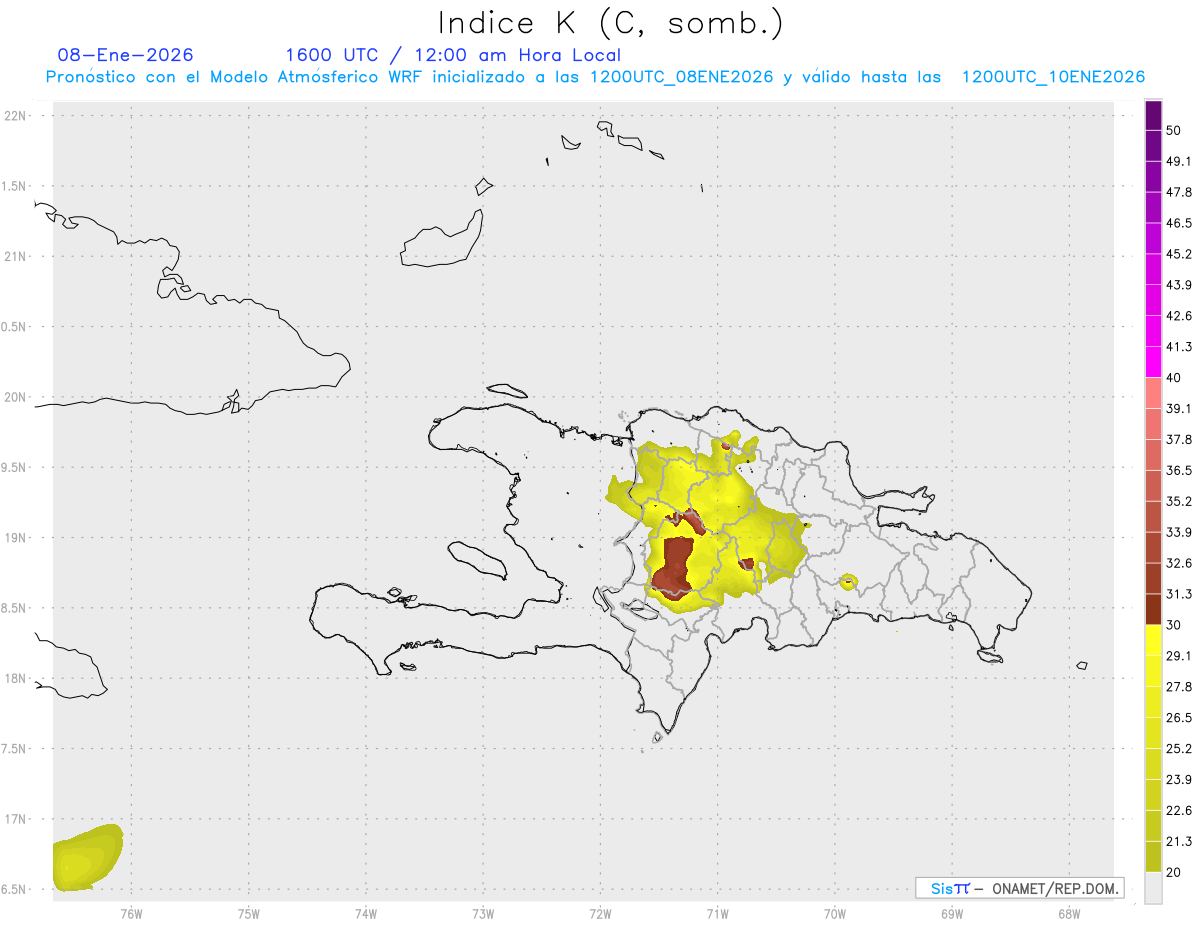Click the small isolated yellow spot near 70W
Viewport: 1200px width, 927px height.
(x=848, y=581)
